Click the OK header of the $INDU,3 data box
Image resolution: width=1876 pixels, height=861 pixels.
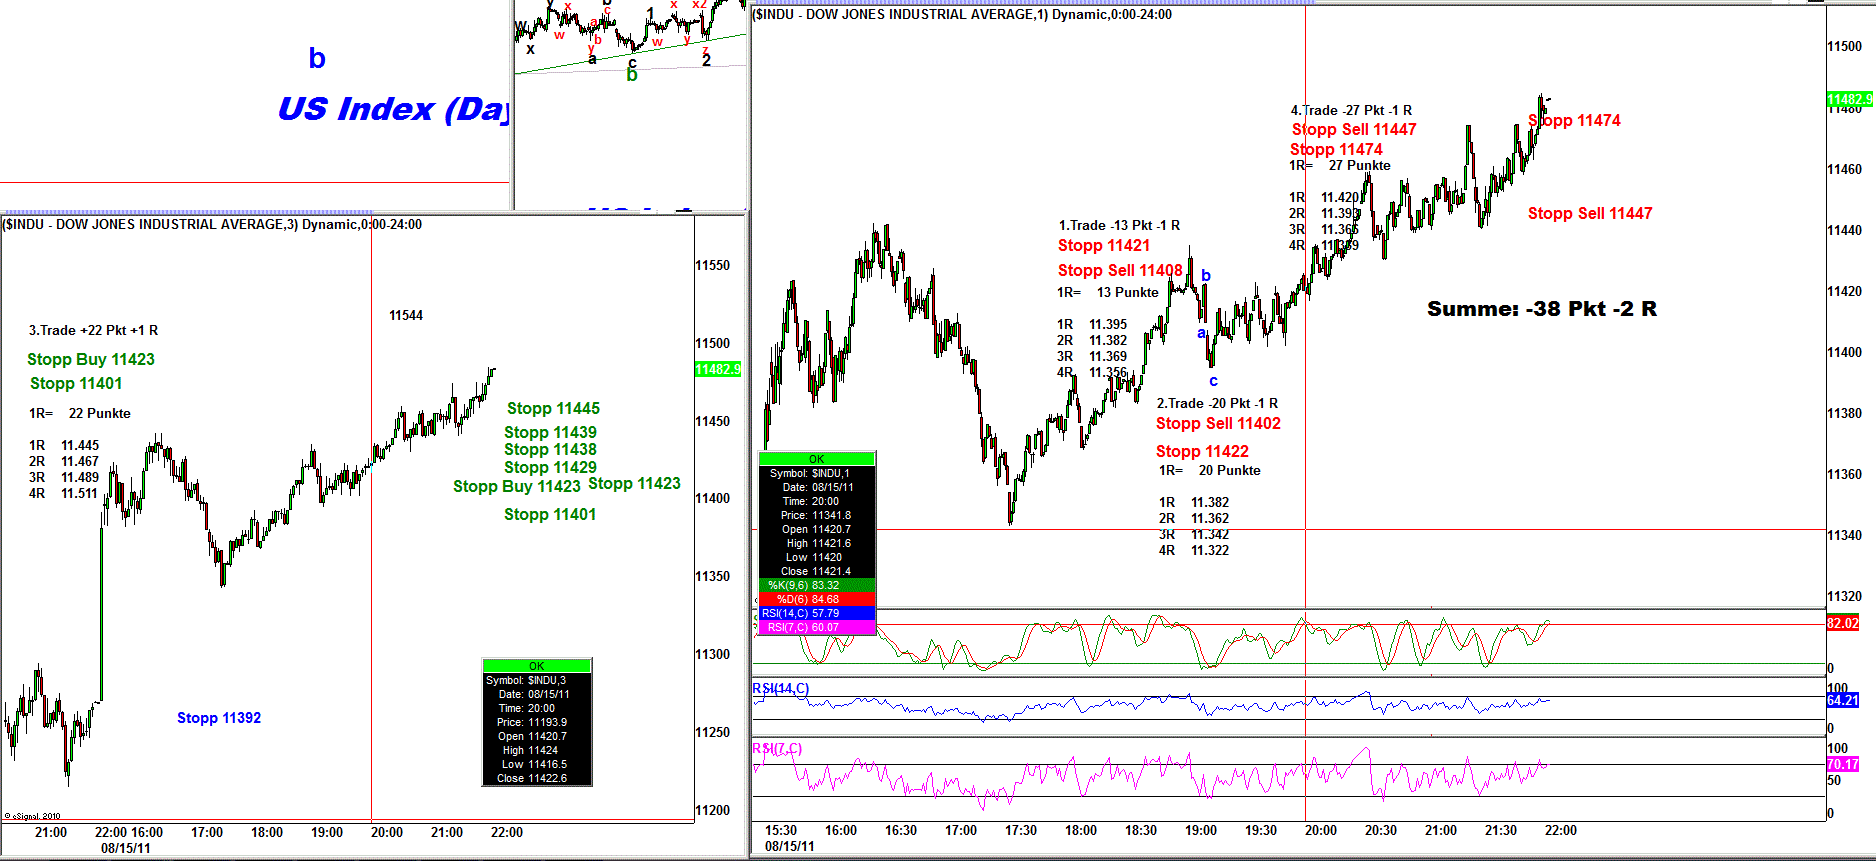(537, 665)
